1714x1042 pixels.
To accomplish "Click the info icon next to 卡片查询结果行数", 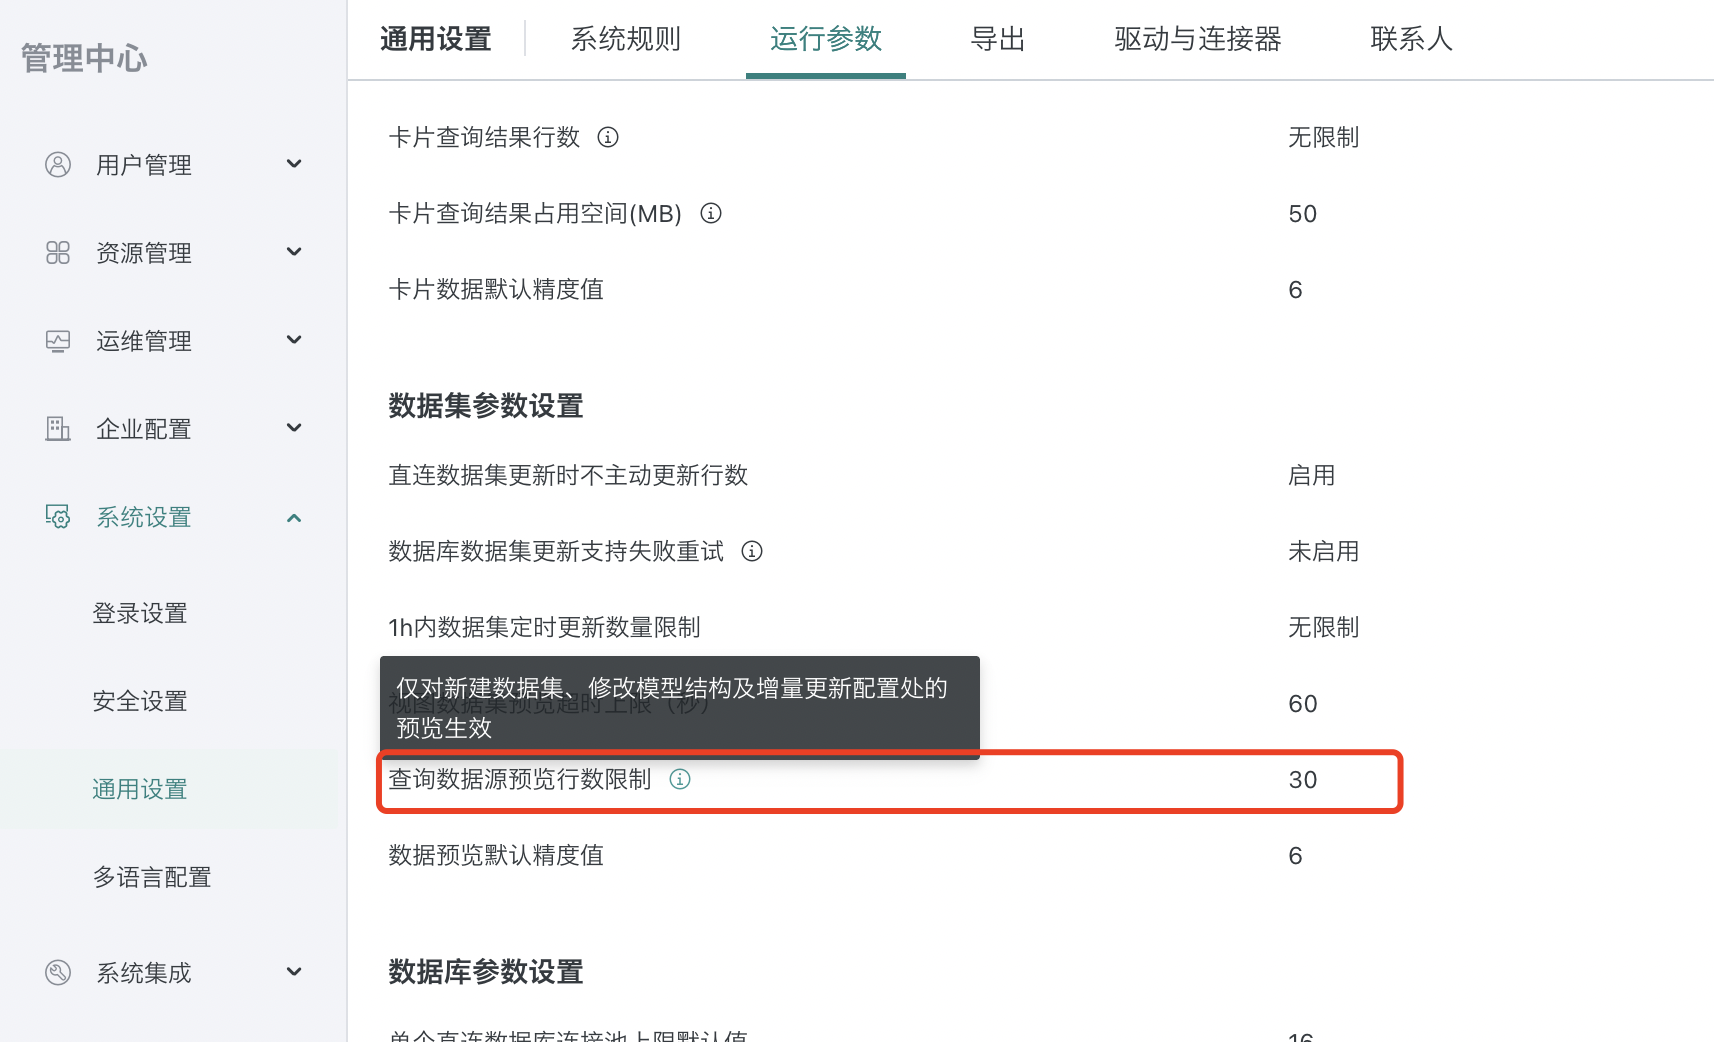I will (x=608, y=138).
